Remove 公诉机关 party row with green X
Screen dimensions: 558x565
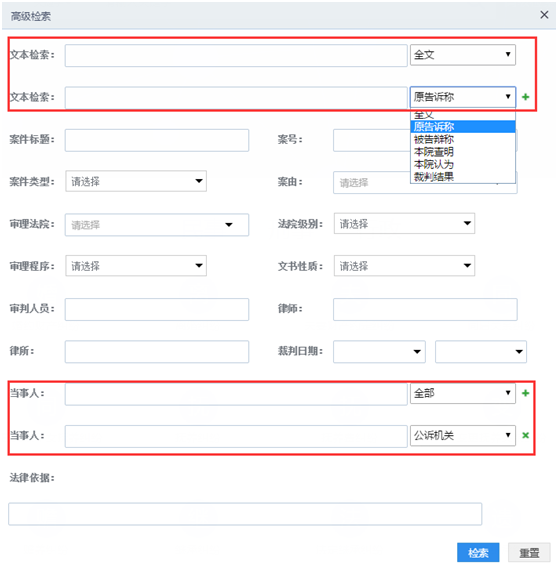525,435
